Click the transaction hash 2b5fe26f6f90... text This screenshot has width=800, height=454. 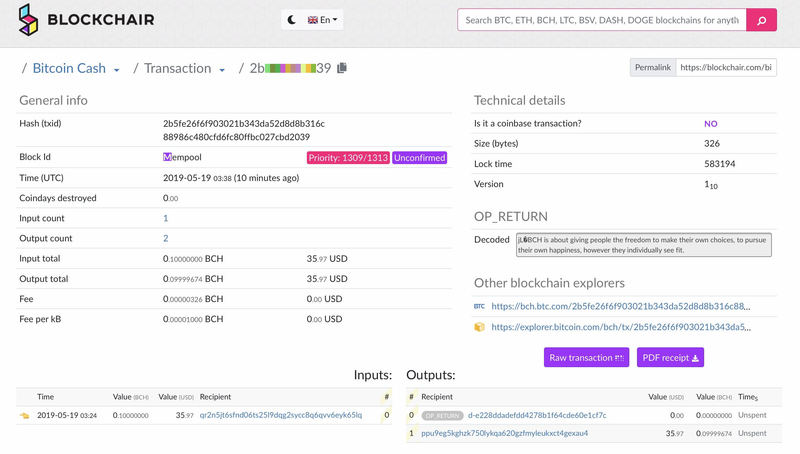pyautogui.click(x=244, y=130)
